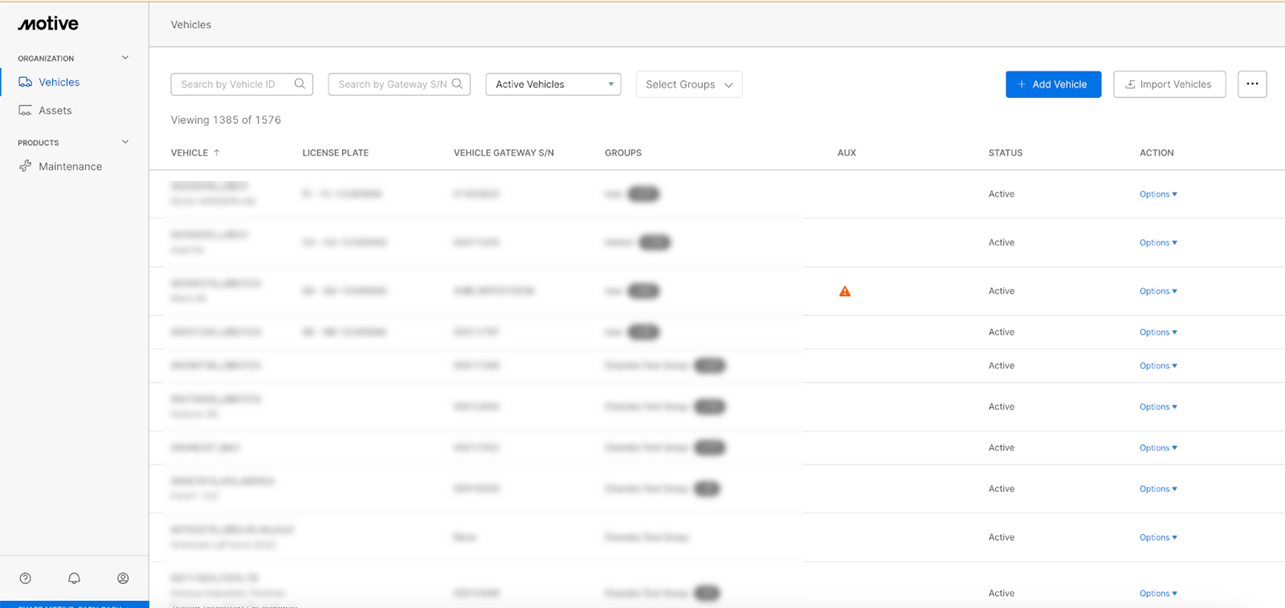1285x608 pixels.
Task: Click the magnifier in Gateway S/N search
Action: 457,84
